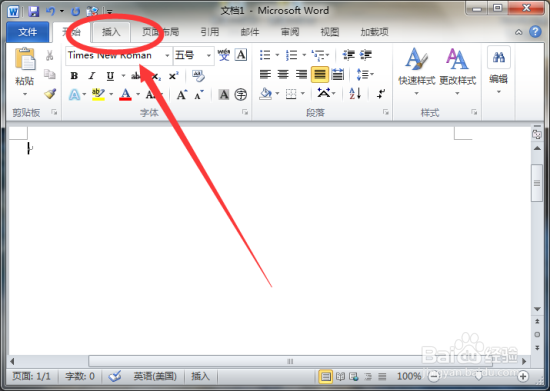The width and height of the screenshot is (550, 391).
Task: Open the Change Styles menu
Action: pyautogui.click(x=457, y=72)
